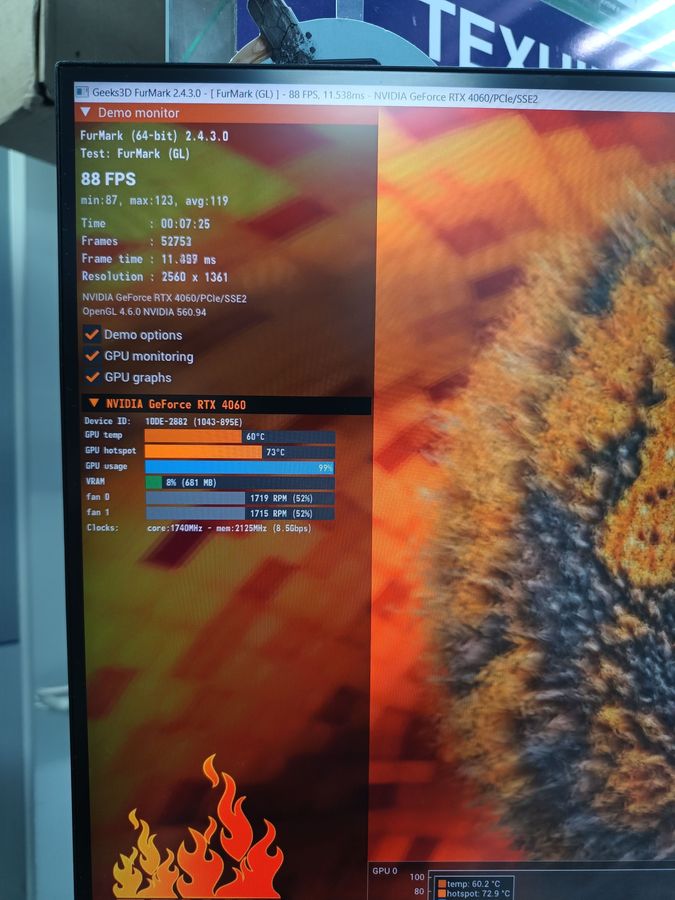675x900 pixels.
Task: Toggle the GPU graphs checkbox
Action: [x=92, y=377]
